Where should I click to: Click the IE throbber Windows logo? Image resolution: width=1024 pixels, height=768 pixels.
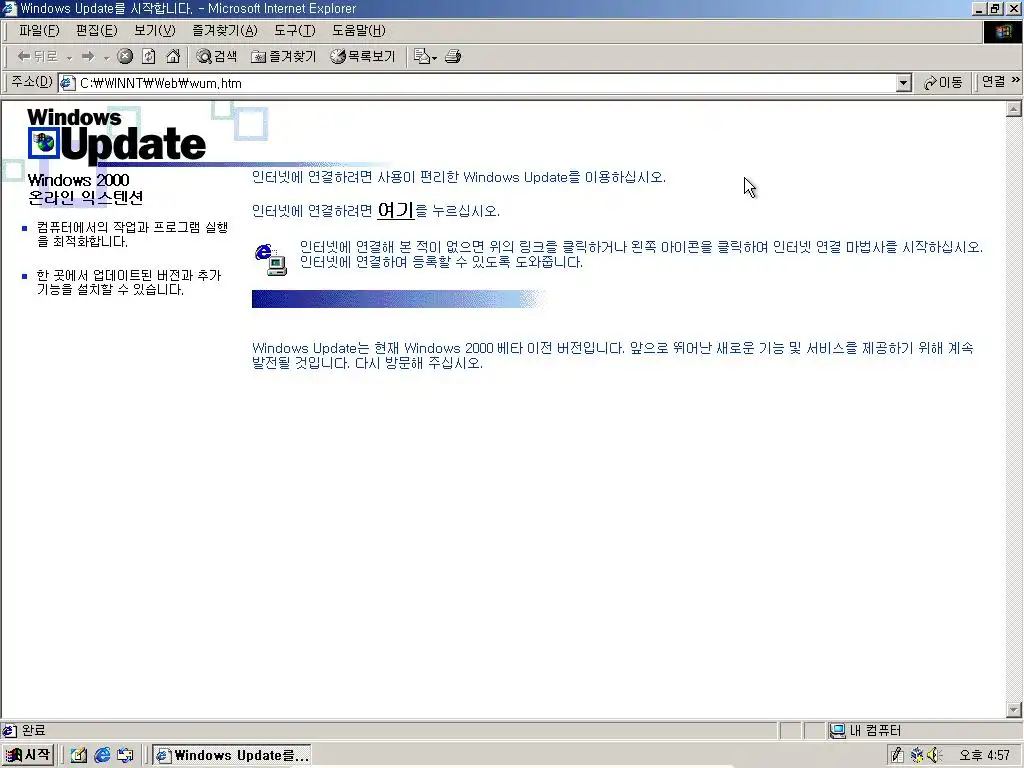pyautogui.click(x=1002, y=32)
